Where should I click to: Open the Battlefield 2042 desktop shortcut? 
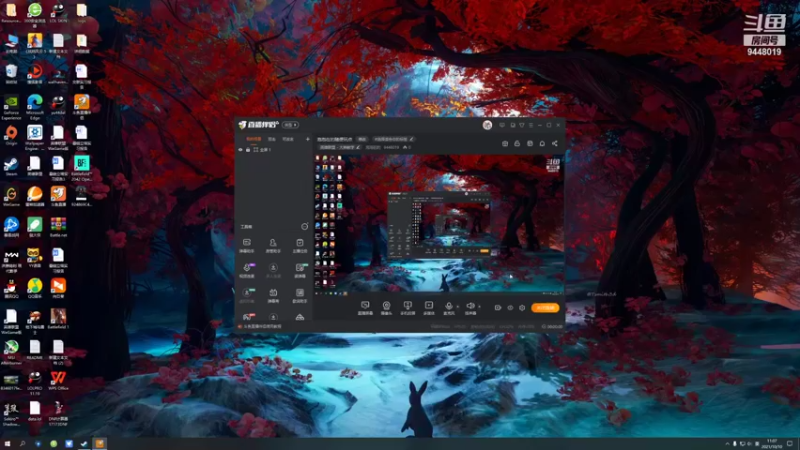pyautogui.click(x=82, y=168)
